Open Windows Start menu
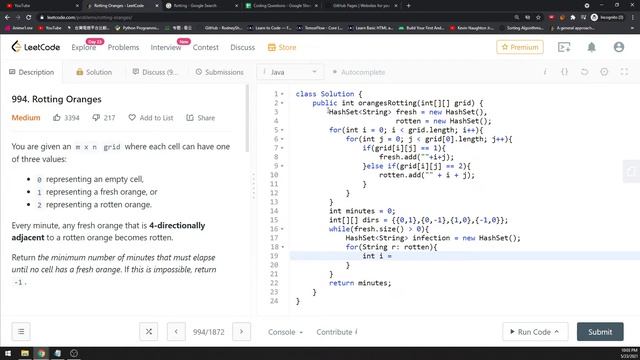Image resolution: width=640 pixels, height=360 pixels. pos(8,353)
